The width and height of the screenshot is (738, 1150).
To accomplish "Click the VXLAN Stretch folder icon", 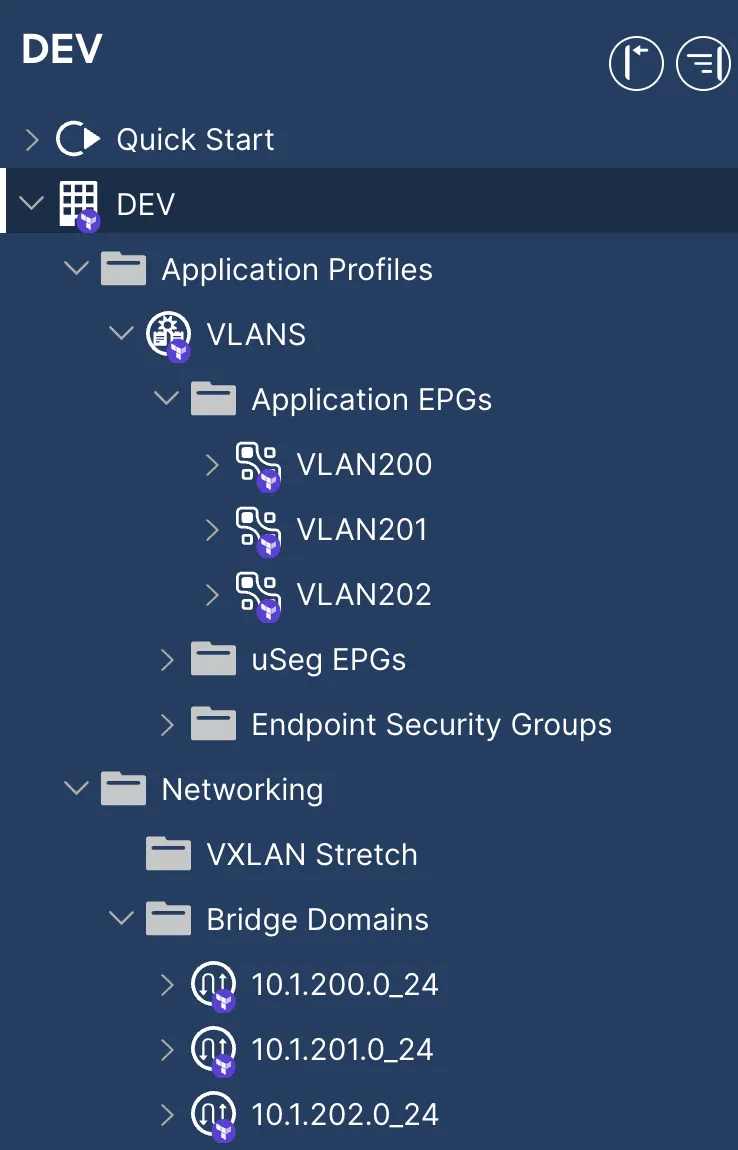I will coord(168,855).
